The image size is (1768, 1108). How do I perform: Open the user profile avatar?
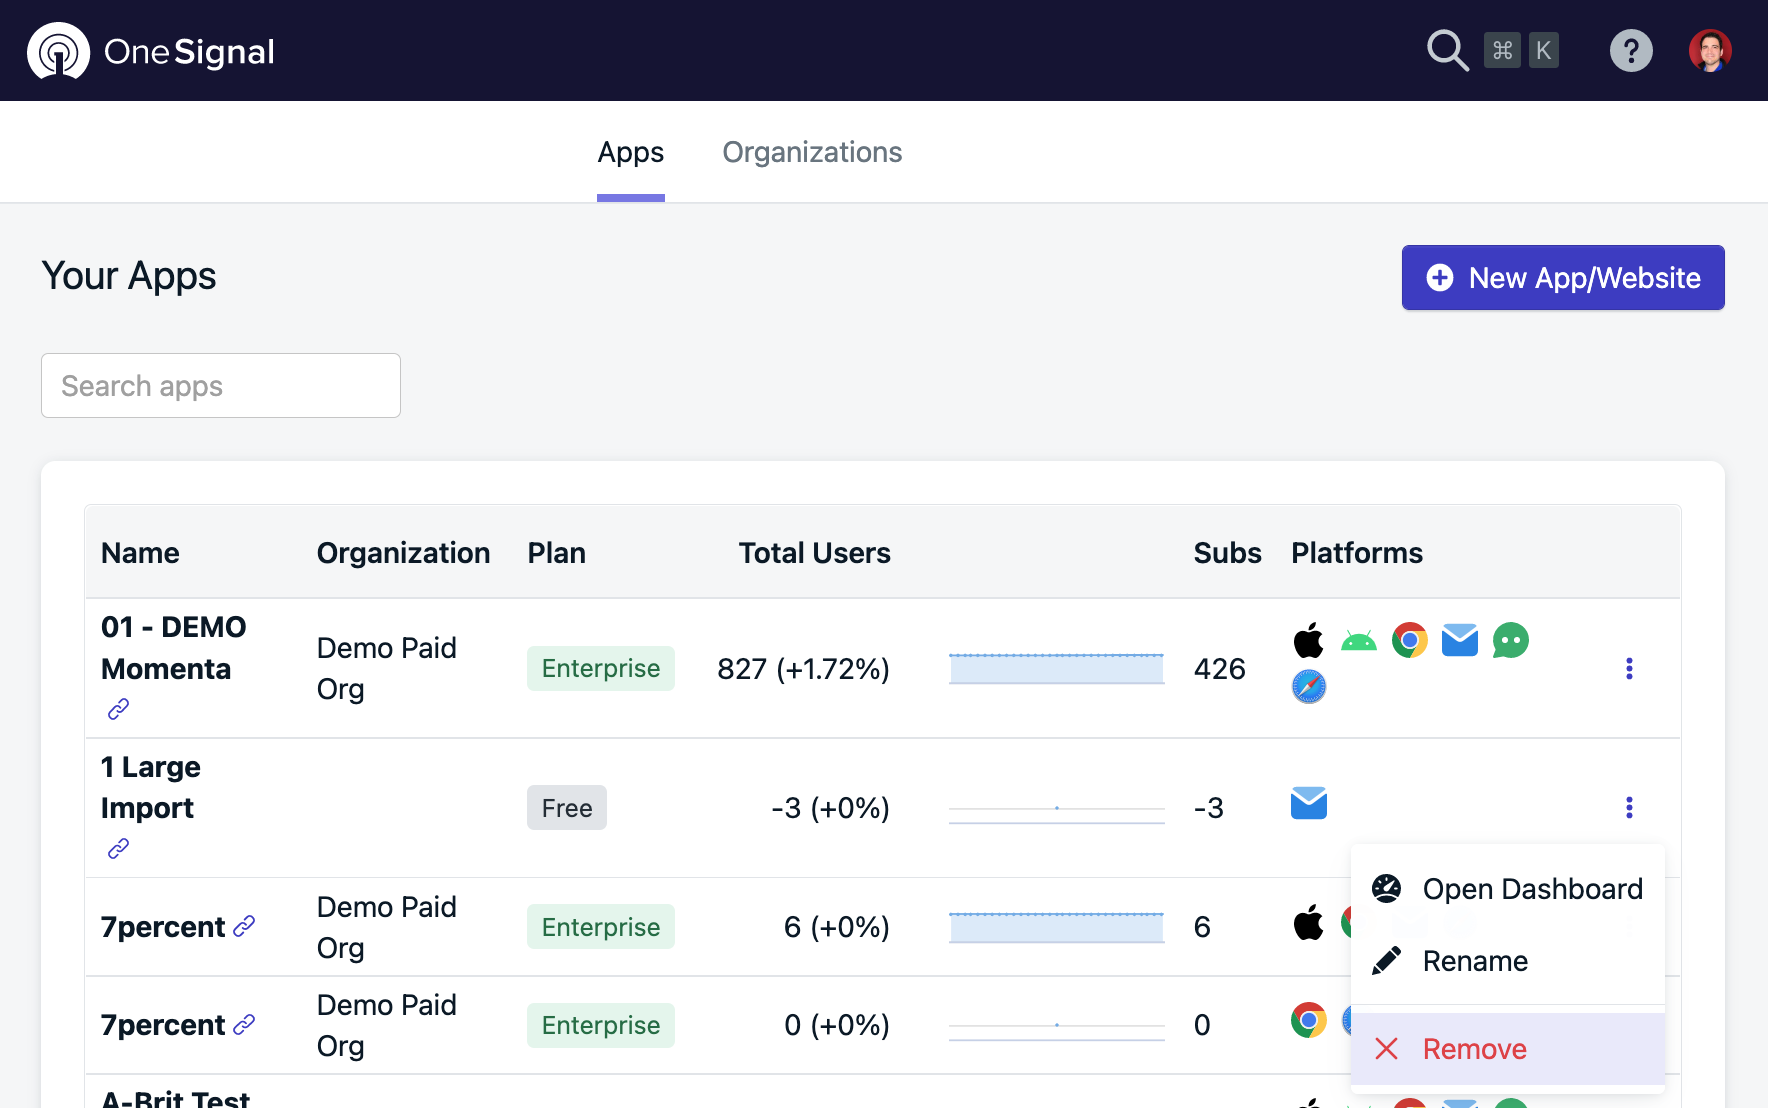click(x=1710, y=50)
